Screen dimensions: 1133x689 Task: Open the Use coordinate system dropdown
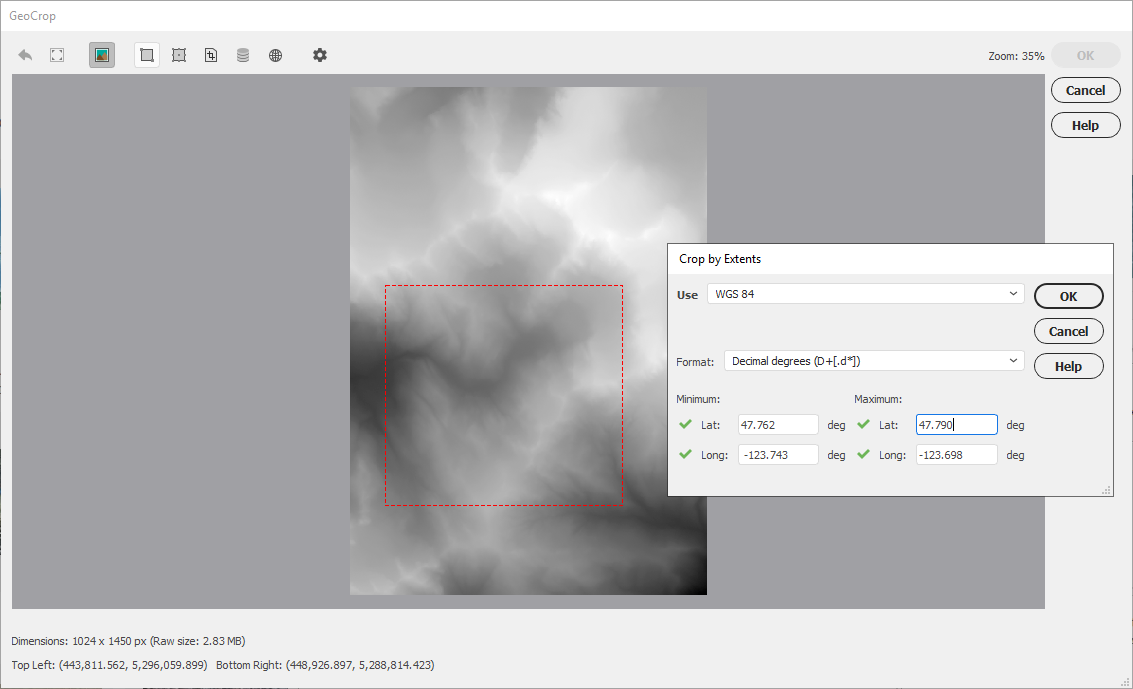click(x=866, y=294)
